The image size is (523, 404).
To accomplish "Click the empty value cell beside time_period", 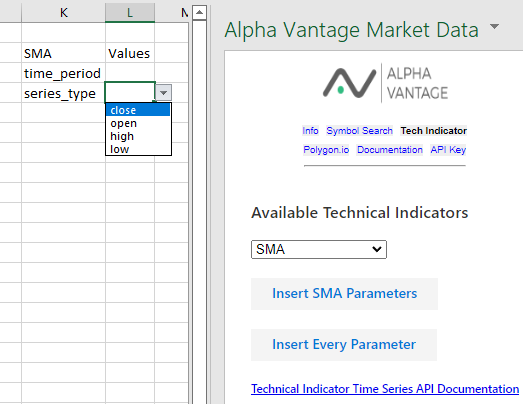I will tap(130, 73).
